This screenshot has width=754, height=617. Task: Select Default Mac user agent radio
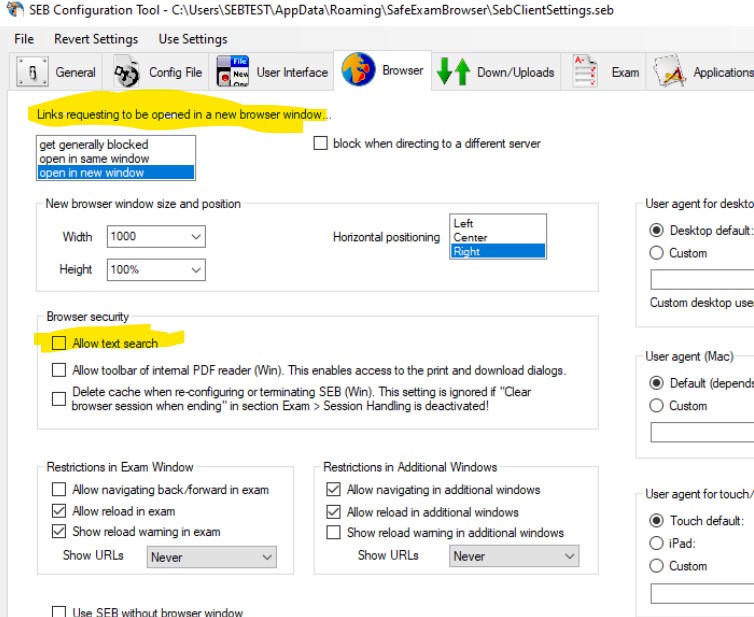[x=656, y=383]
